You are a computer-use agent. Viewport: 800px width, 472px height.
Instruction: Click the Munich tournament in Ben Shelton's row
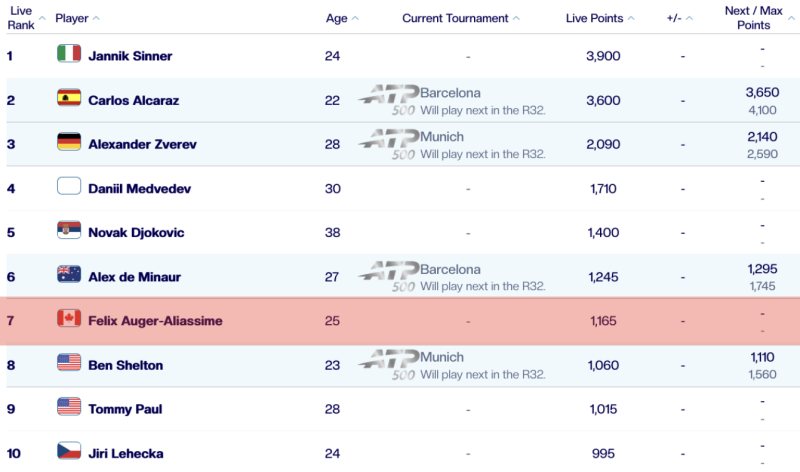point(442,357)
